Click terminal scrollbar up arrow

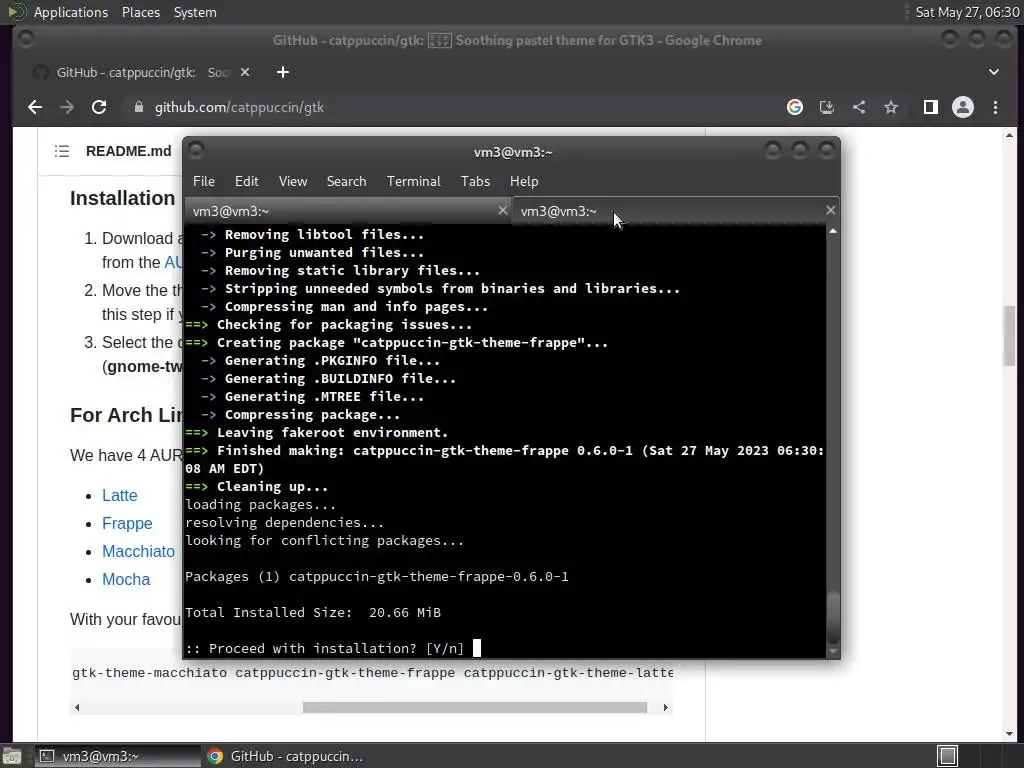833,231
